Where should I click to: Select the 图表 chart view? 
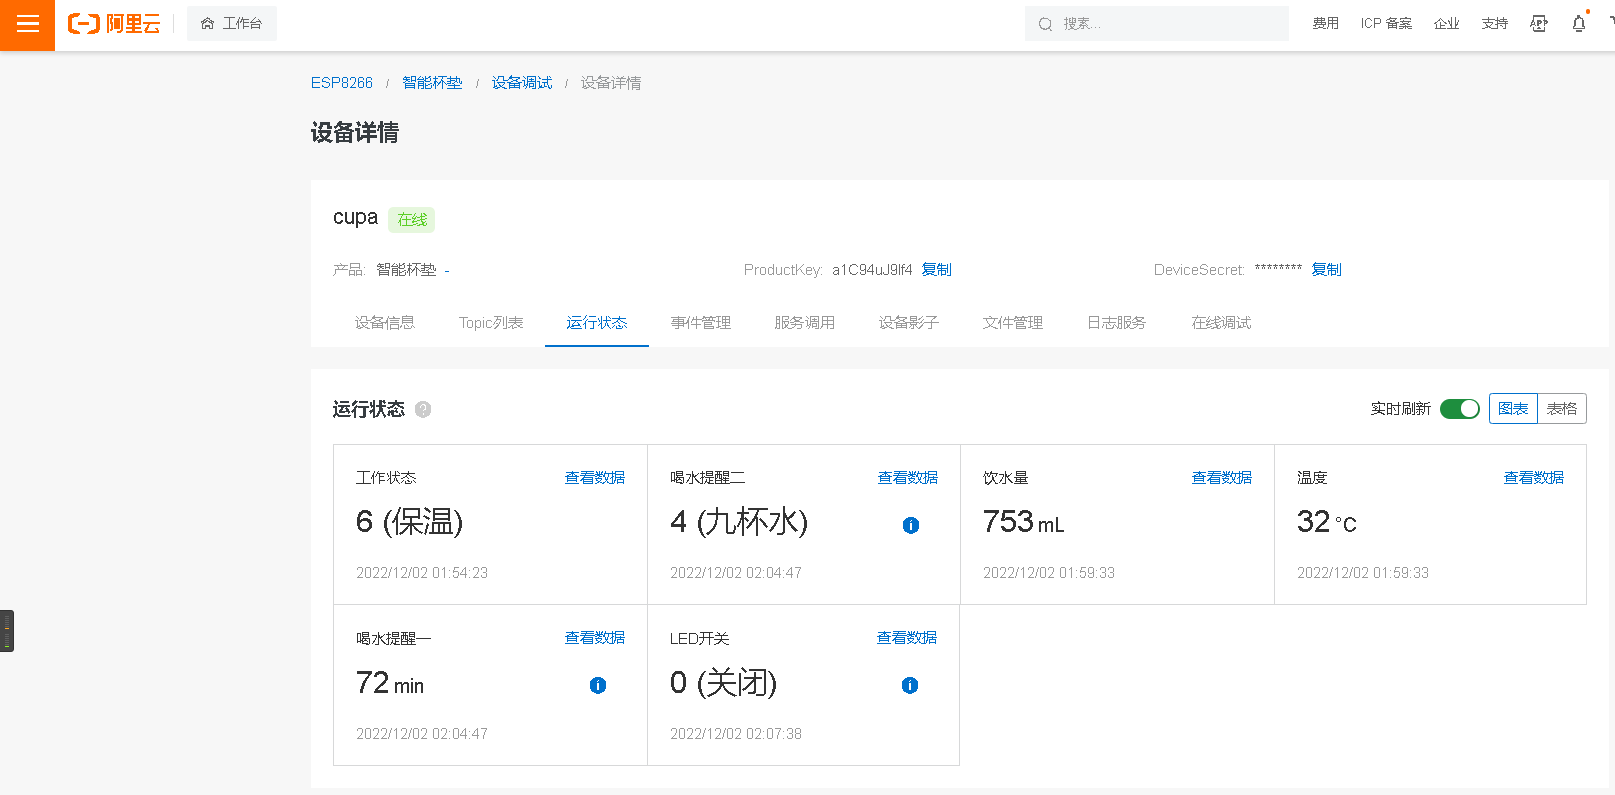tap(1513, 409)
